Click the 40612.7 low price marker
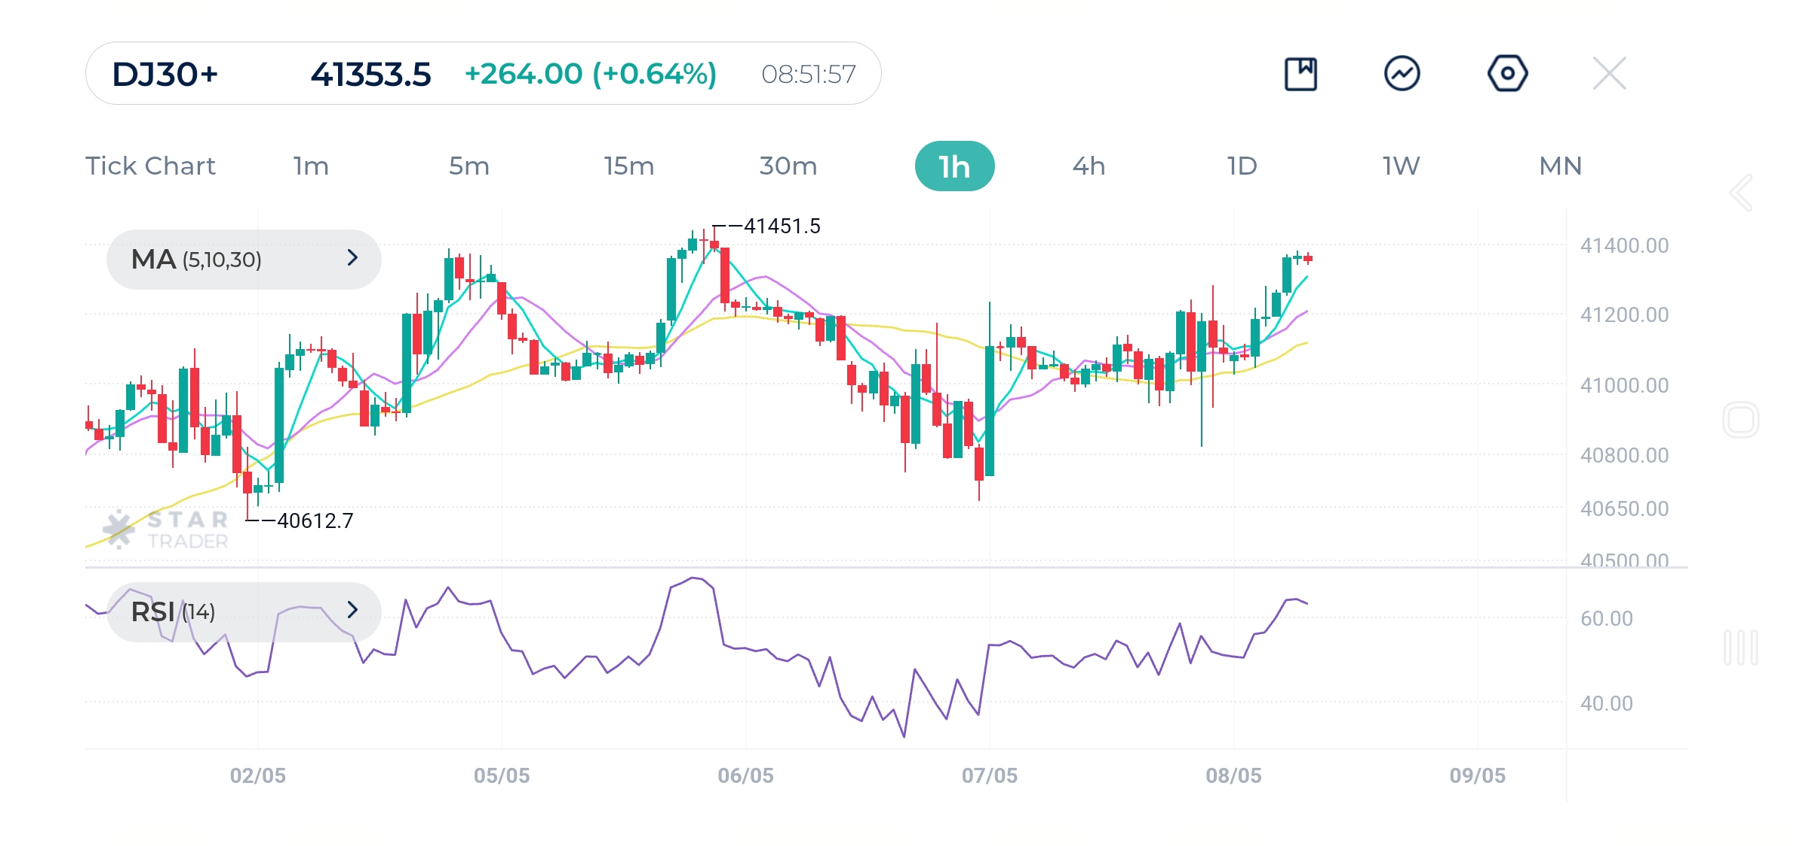 314,521
